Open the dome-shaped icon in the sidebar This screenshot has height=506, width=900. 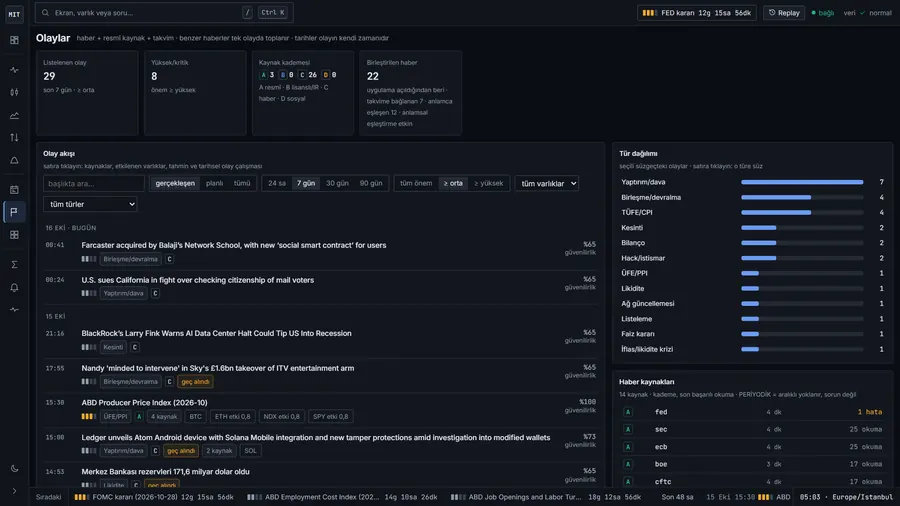click(x=14, y=161)
